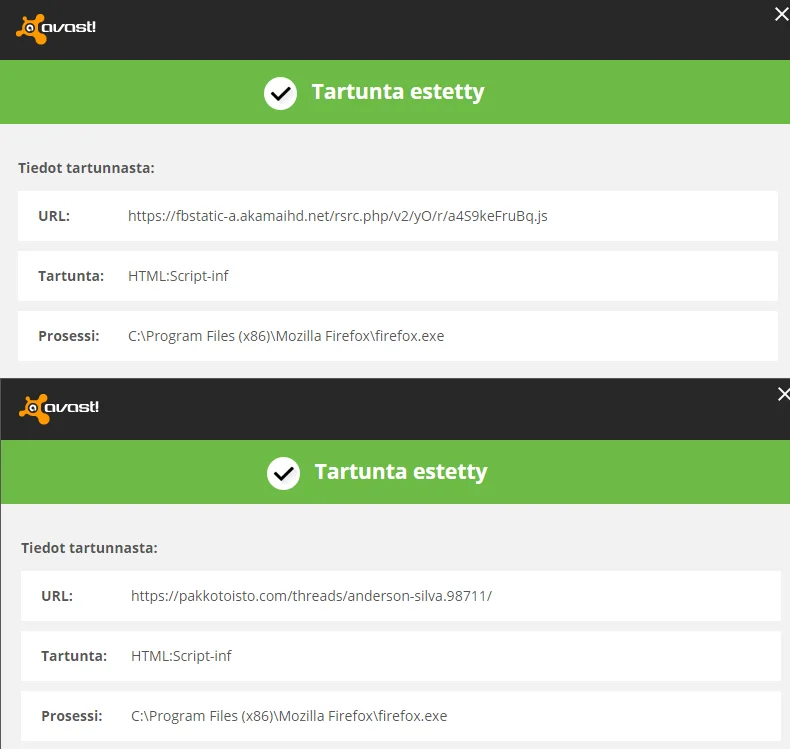Click the avast logo in bottom popup
Viewport: 790px width, 749px height.
(x=59, y=408)
